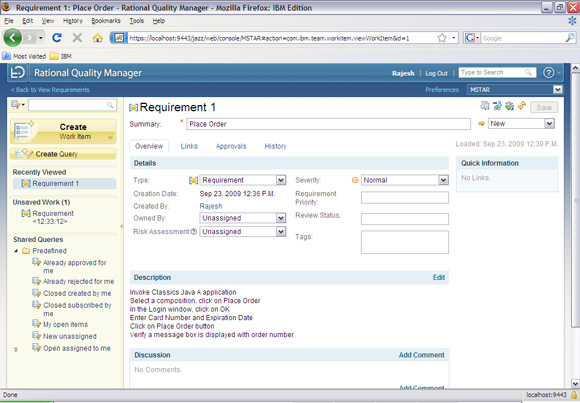Screen dimensions: 580x403
Task: Click the Requirement icon beside the Type dropdown
Action: tap(193, 181)
